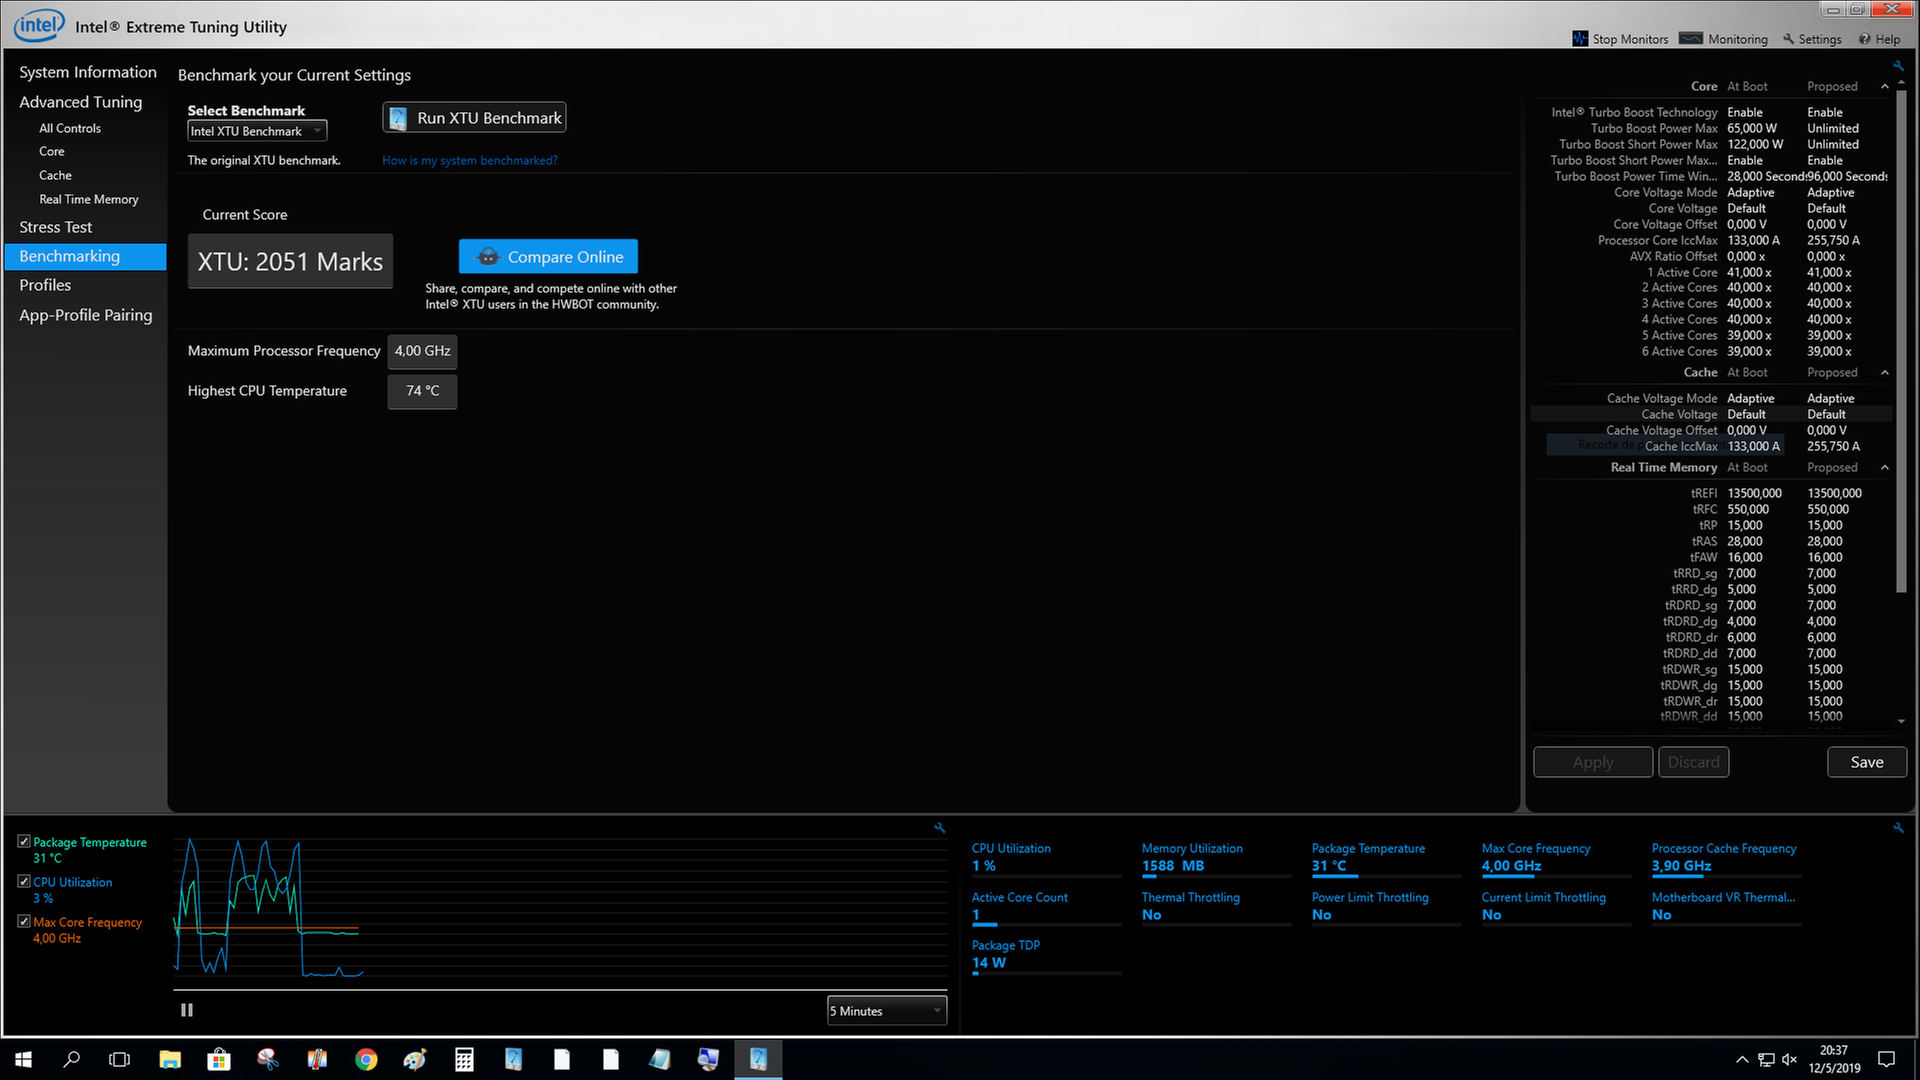Click the Stop Monitors icon
The height and width of the screenshot is (1080, 1920).
tap(1580, 39)
